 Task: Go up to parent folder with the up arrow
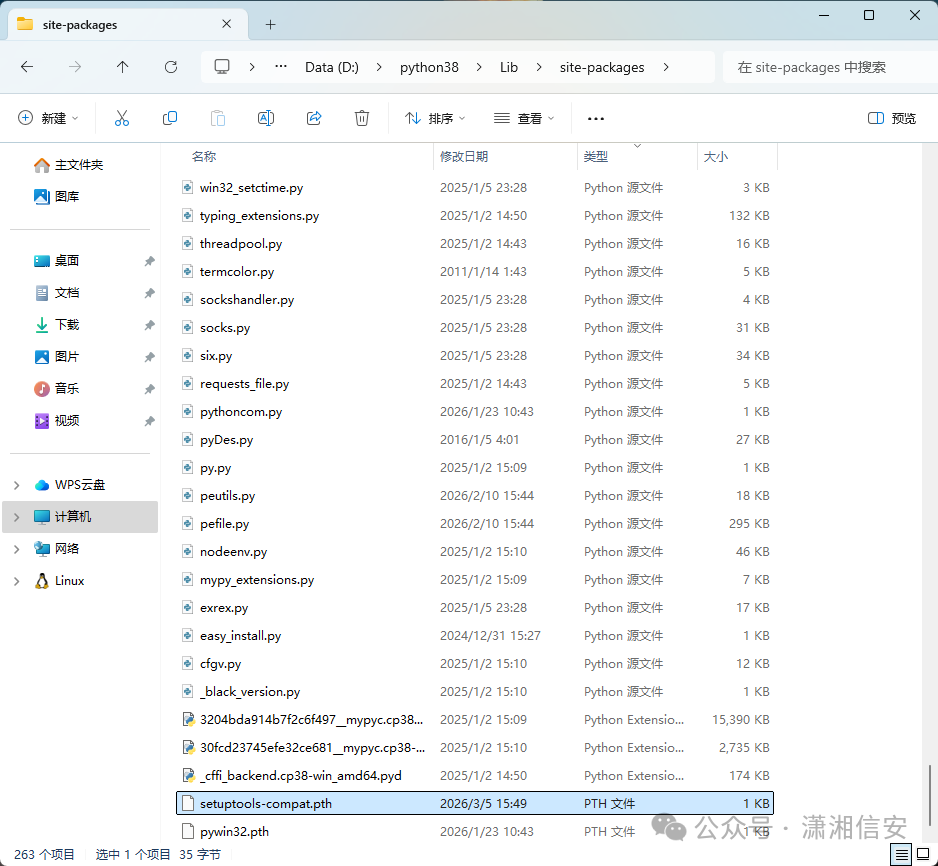pyautogui.click(x=122, y=67)
